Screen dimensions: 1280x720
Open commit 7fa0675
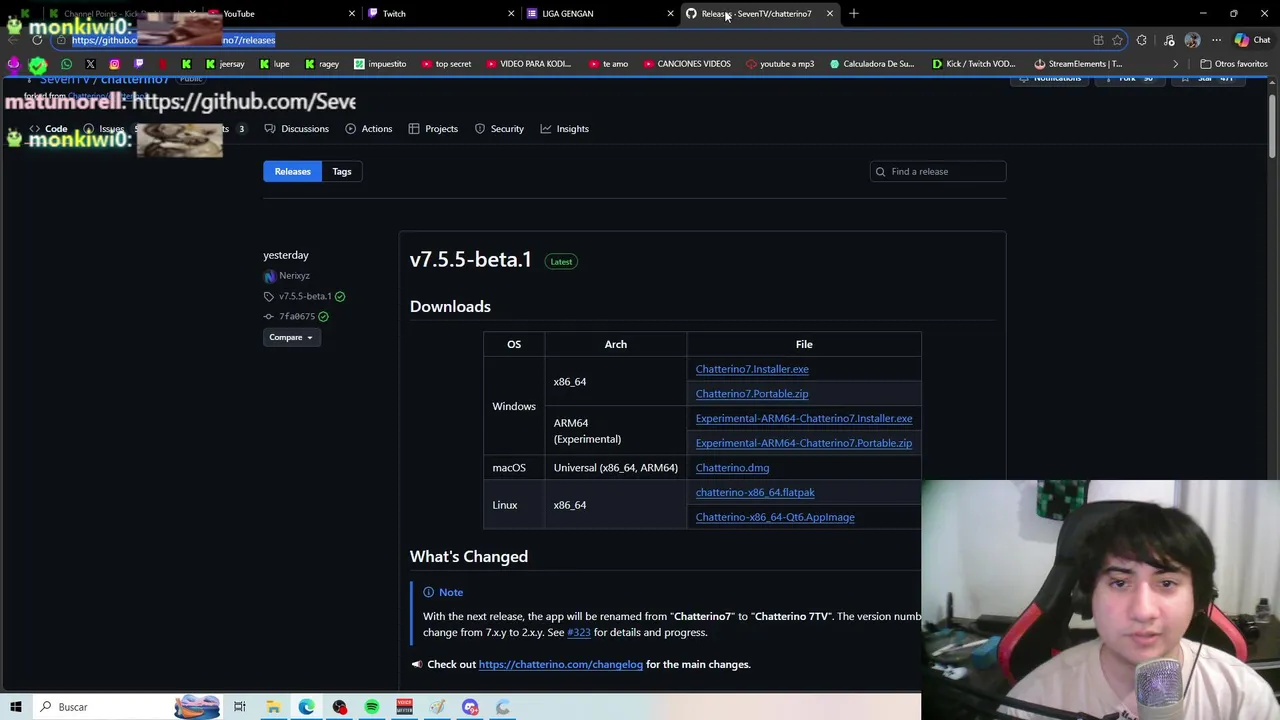pos(297,316)
